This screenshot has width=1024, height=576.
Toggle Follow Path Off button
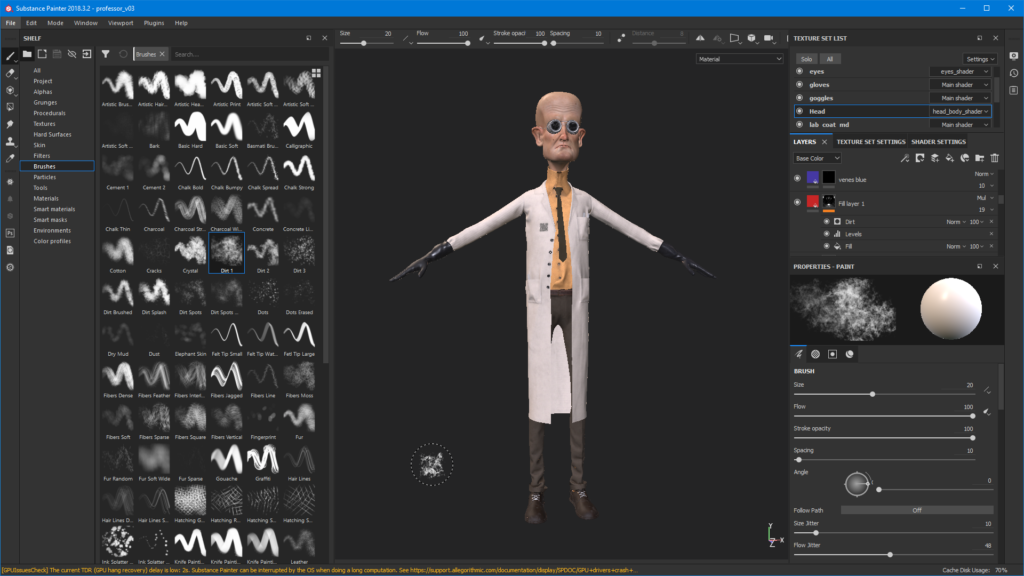(917, 510)
